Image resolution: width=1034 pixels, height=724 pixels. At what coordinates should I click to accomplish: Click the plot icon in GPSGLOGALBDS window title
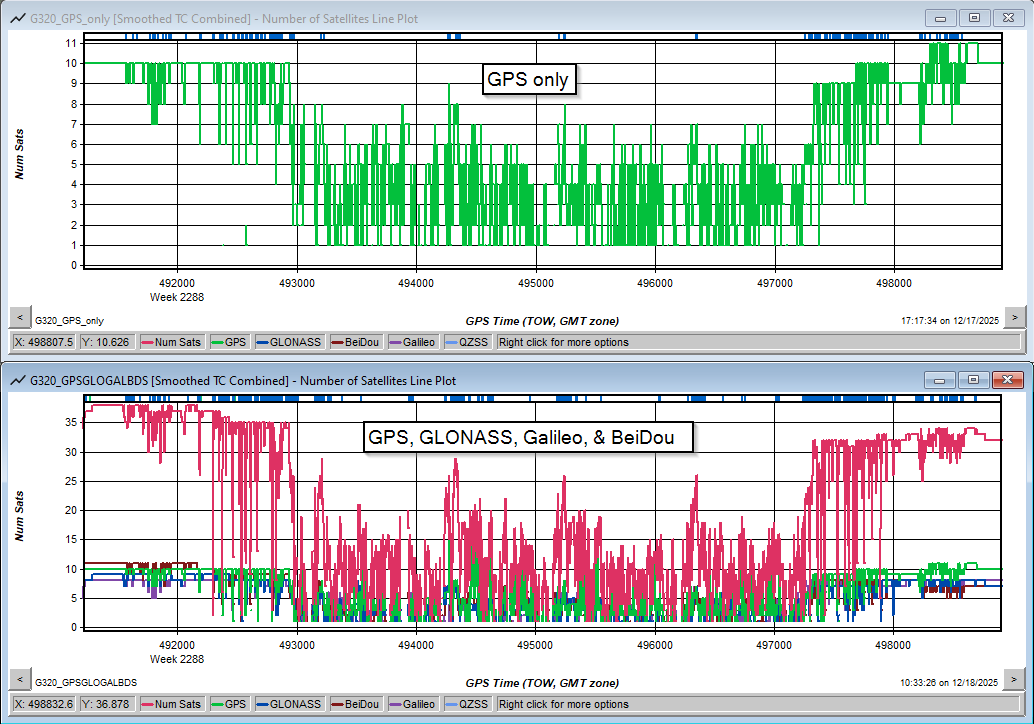click(18, 380)
